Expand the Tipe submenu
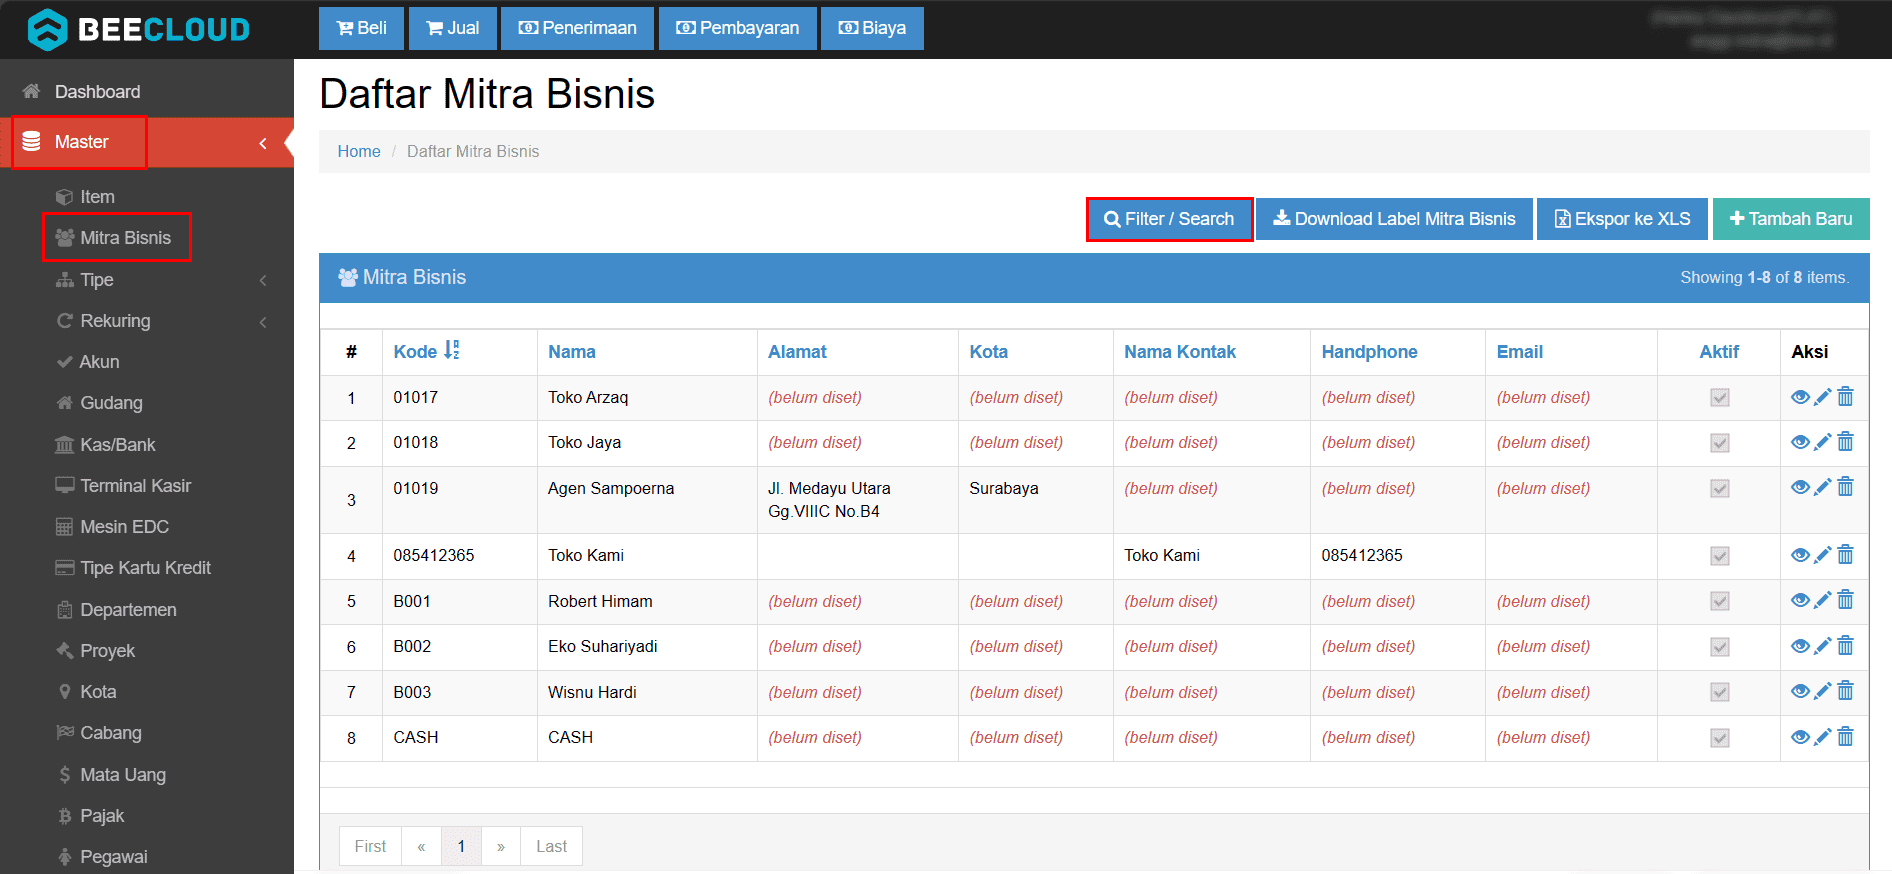This screenshot has height=874, width=1892. (263, 280)
